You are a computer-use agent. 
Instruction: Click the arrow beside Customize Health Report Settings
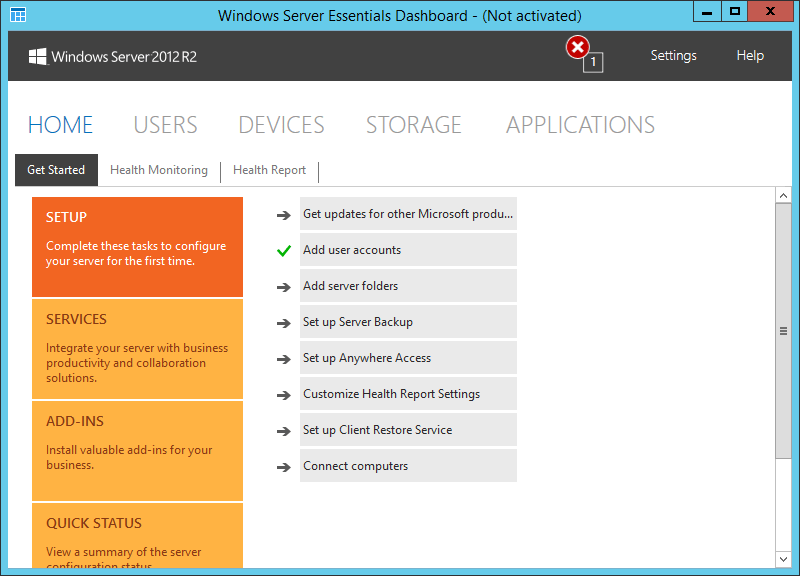pyautogui.click(x=283, y=393)
